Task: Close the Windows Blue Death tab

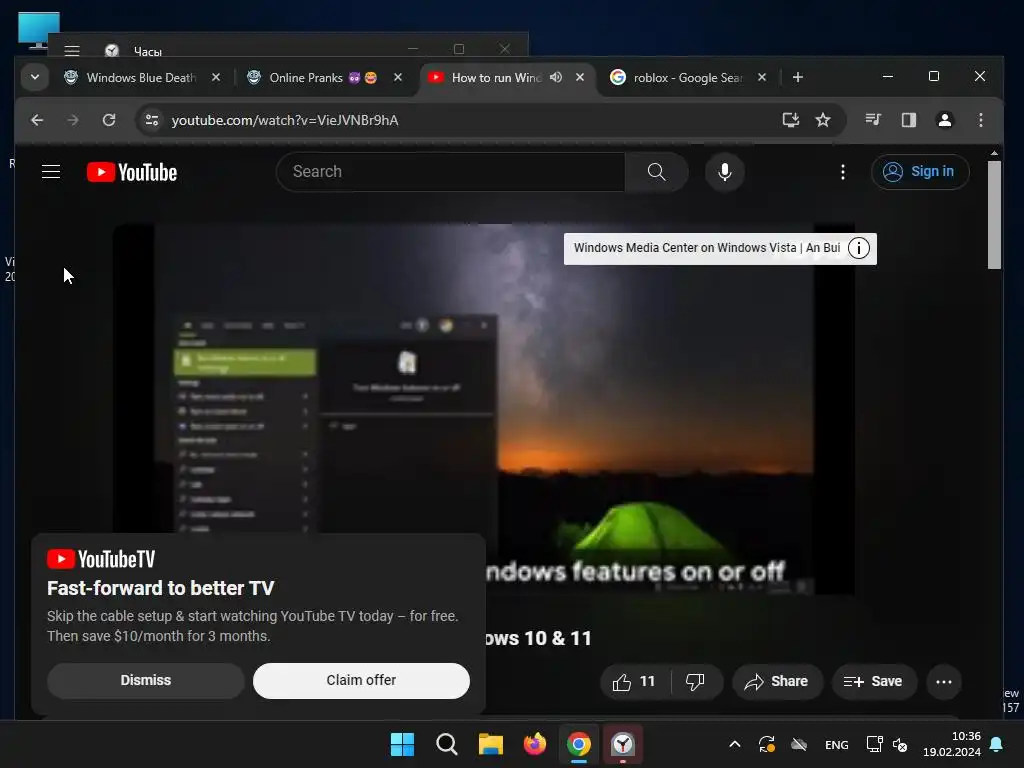Action: click(x=216, y=77)
